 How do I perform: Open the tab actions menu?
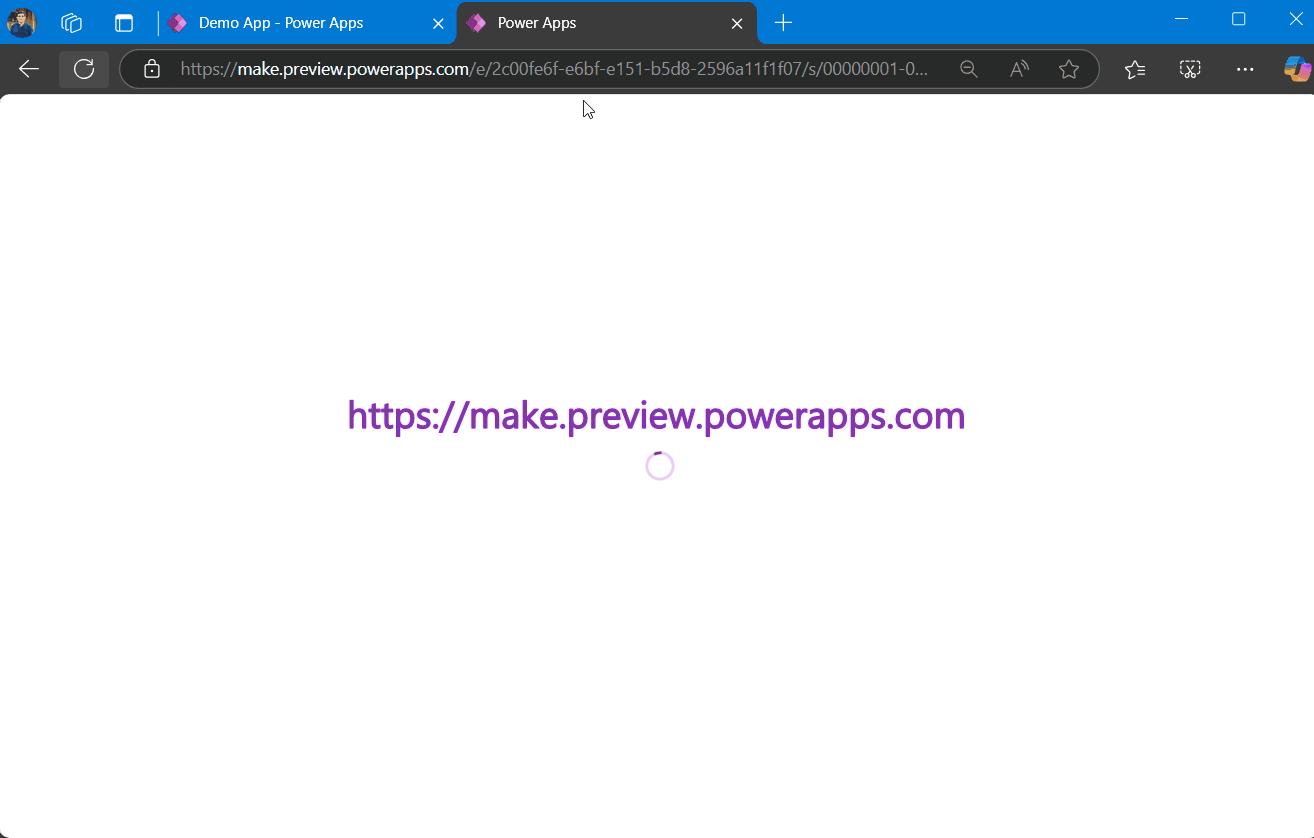tap(124, 22)
